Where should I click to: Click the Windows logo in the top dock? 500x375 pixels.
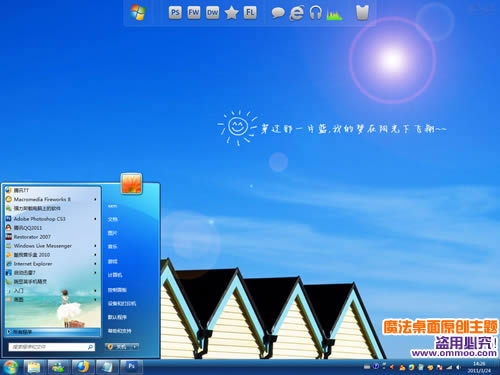pos(138,13)
